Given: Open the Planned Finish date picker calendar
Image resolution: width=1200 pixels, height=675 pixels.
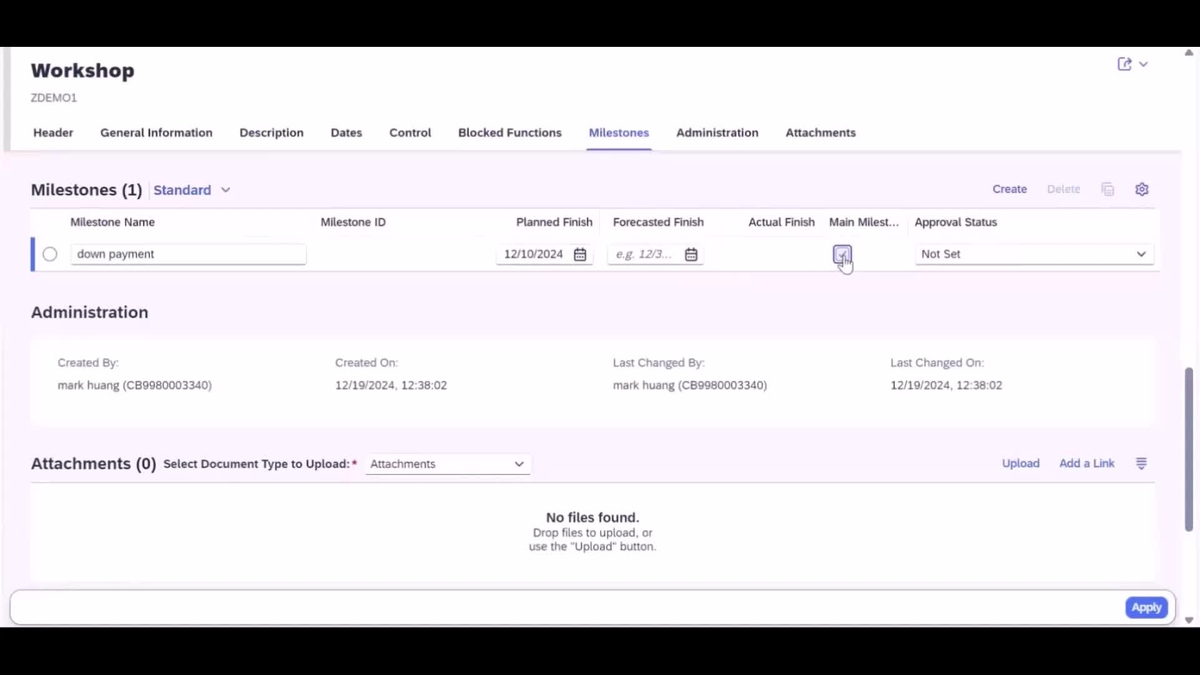Looking at the screenshot, I should tap(580, 254).
